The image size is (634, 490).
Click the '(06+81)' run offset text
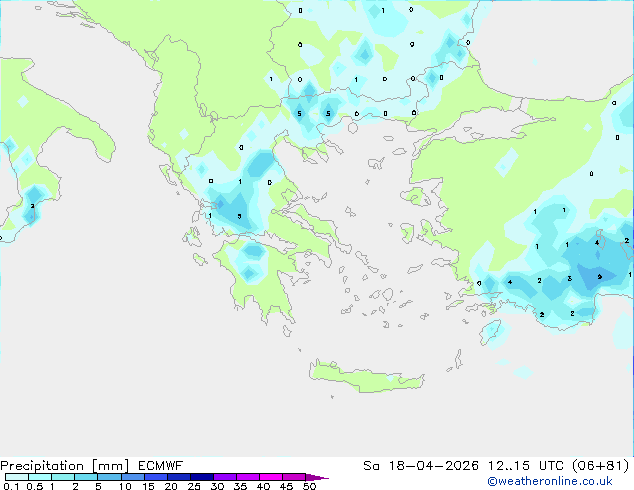coord(601,466)
